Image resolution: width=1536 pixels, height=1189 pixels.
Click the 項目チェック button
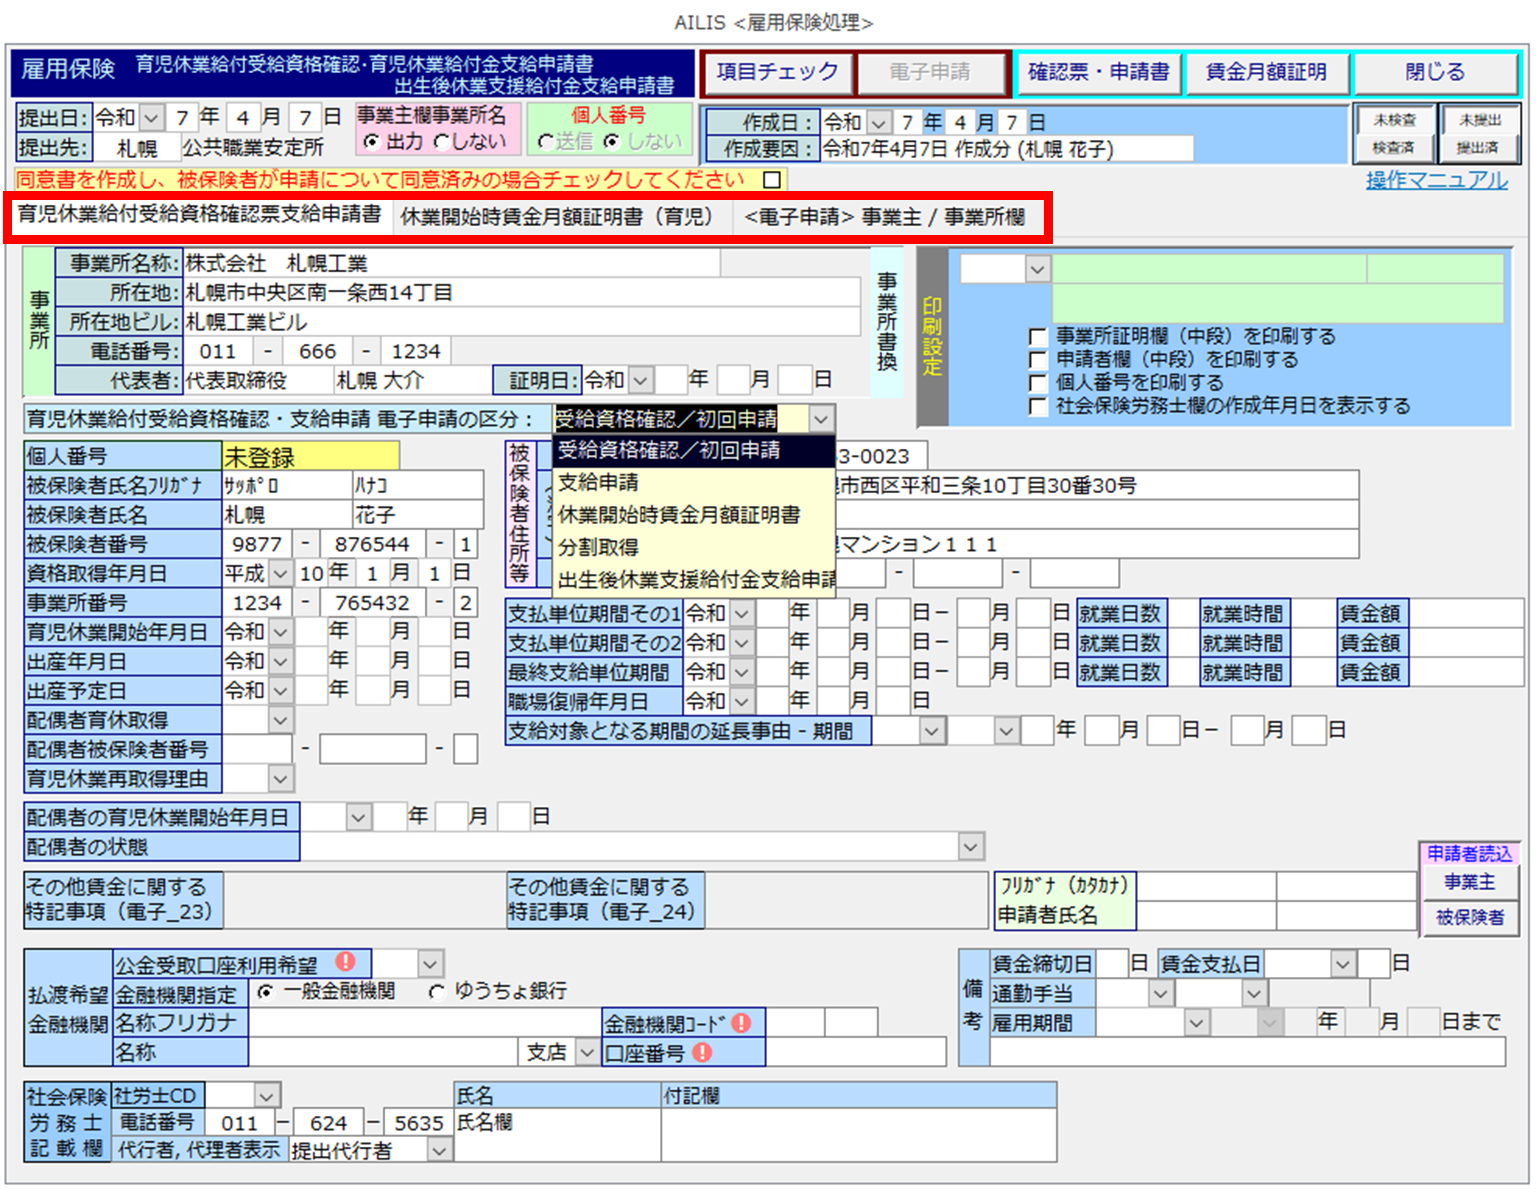tap(777, 73)
